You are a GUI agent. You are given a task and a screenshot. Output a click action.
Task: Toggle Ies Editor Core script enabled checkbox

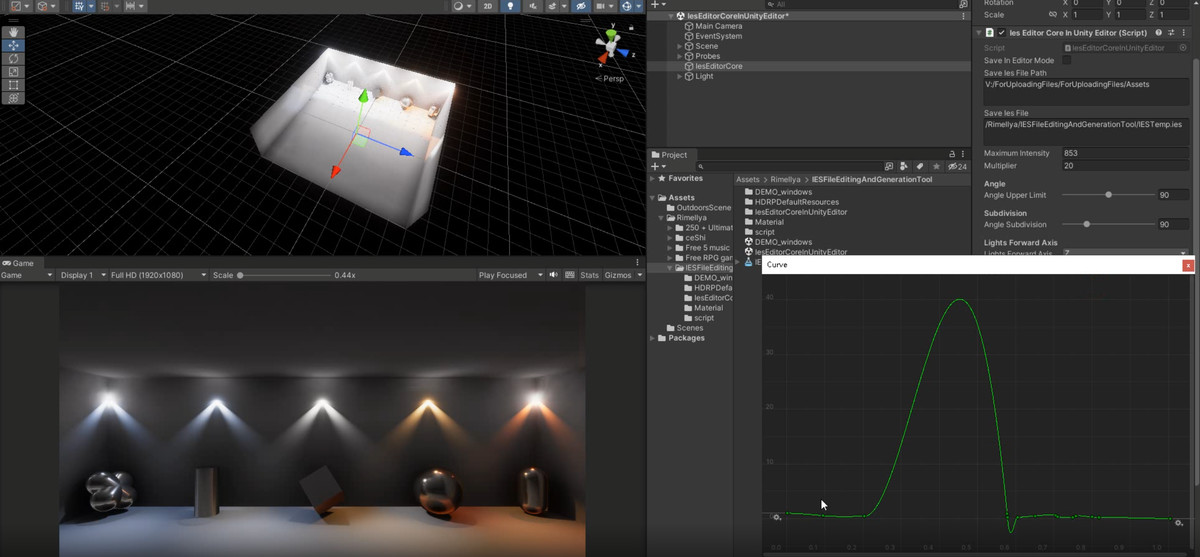(1002, 33)
